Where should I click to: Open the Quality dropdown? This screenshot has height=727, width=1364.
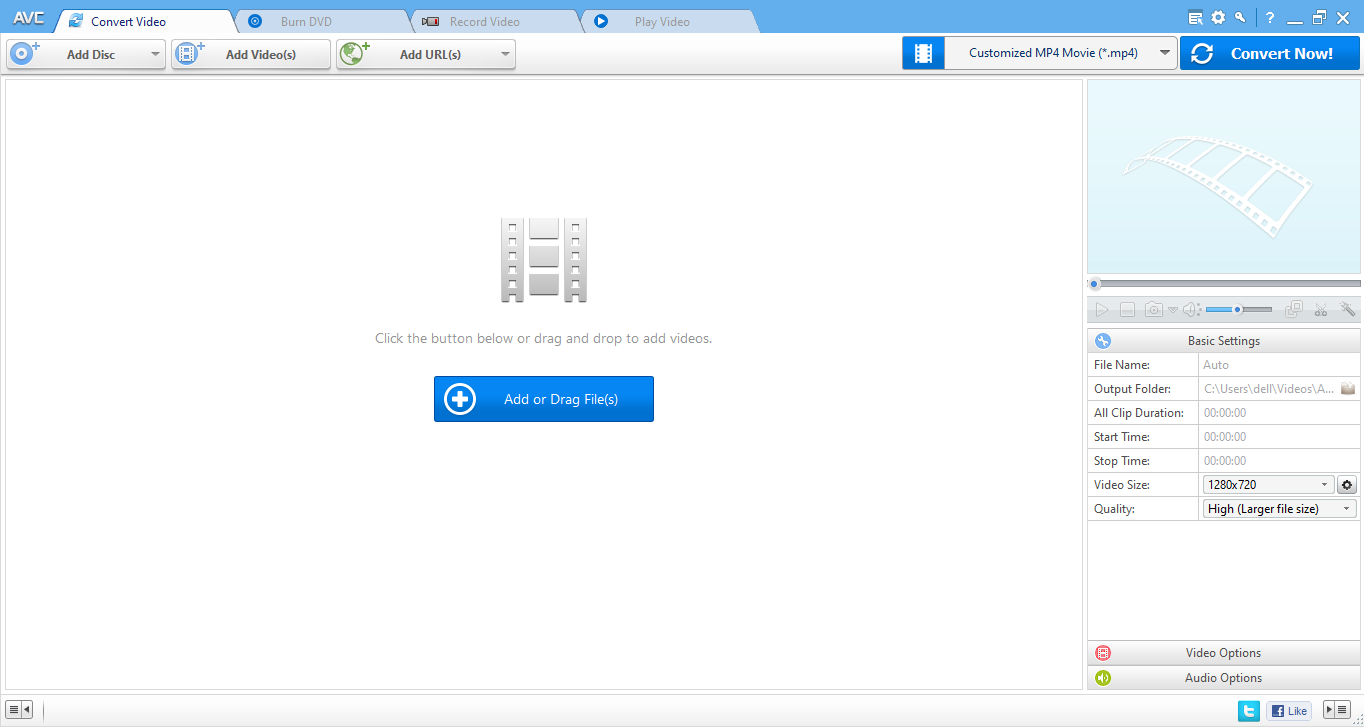[1280, 509]
